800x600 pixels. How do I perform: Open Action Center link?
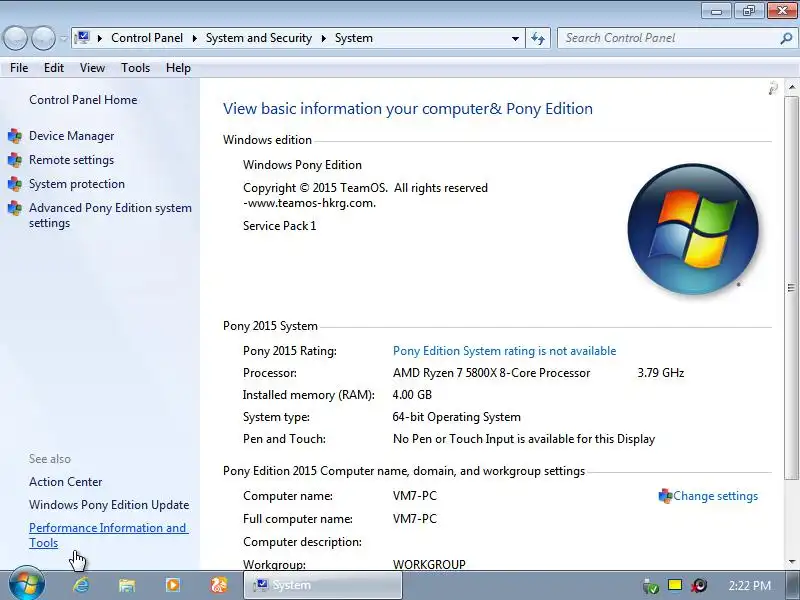(x=65, y=482)
